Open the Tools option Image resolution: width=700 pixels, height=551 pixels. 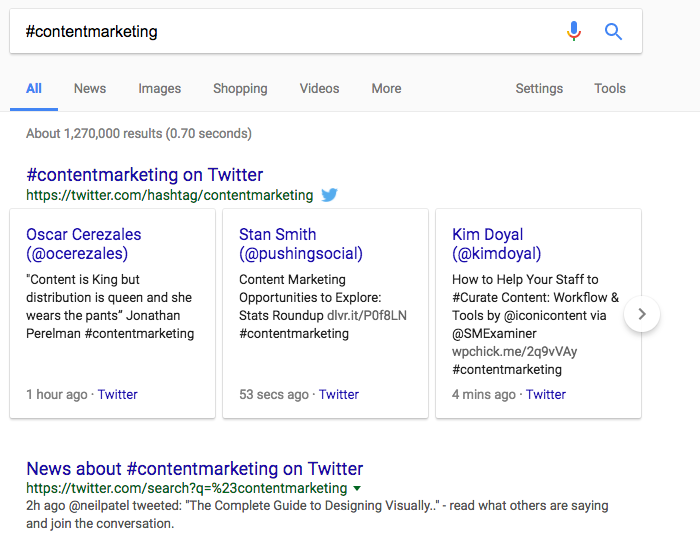click(609, 88)
